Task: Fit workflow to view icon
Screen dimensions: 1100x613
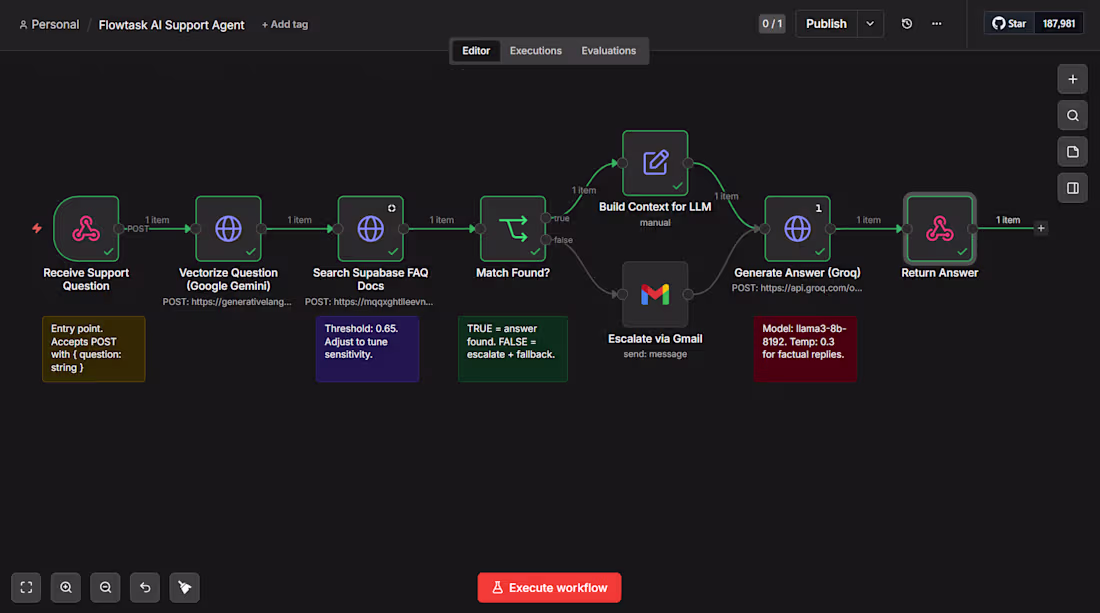Action: [x=26, y=588]
